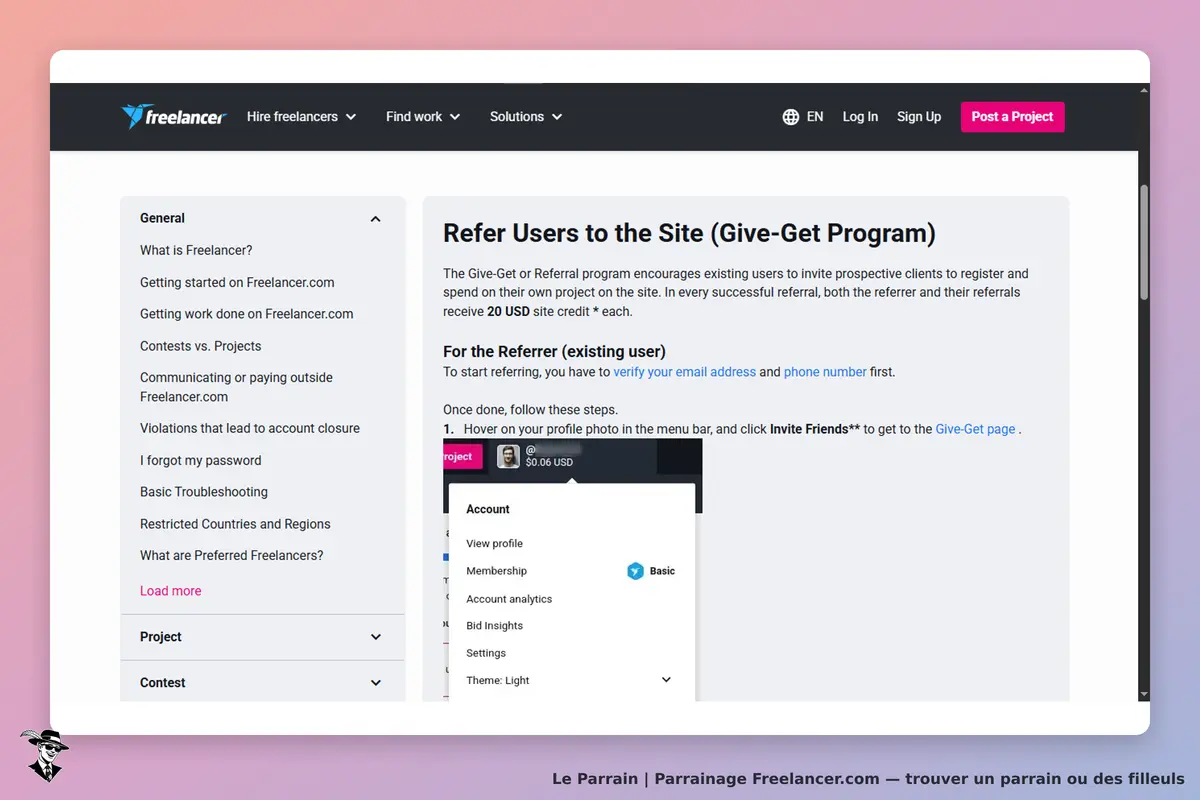Open 'Communicating or paying outside Freelancer.com' article
Image resolution: width=1200 pixels, height=800 pixels.
point(236,387)
